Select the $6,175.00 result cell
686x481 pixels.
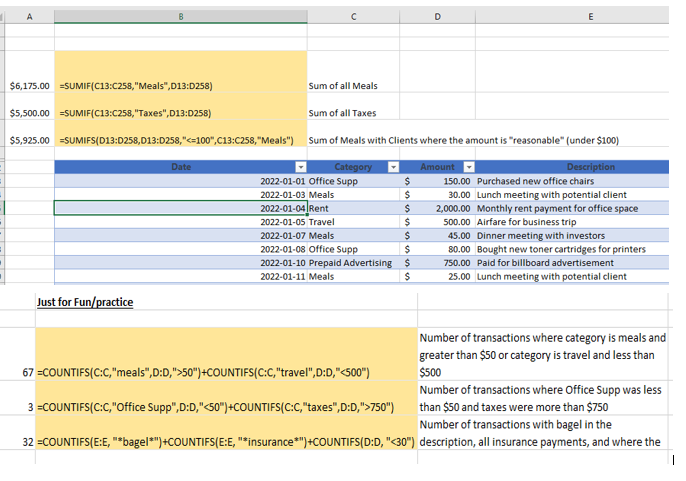pos(29,71)
